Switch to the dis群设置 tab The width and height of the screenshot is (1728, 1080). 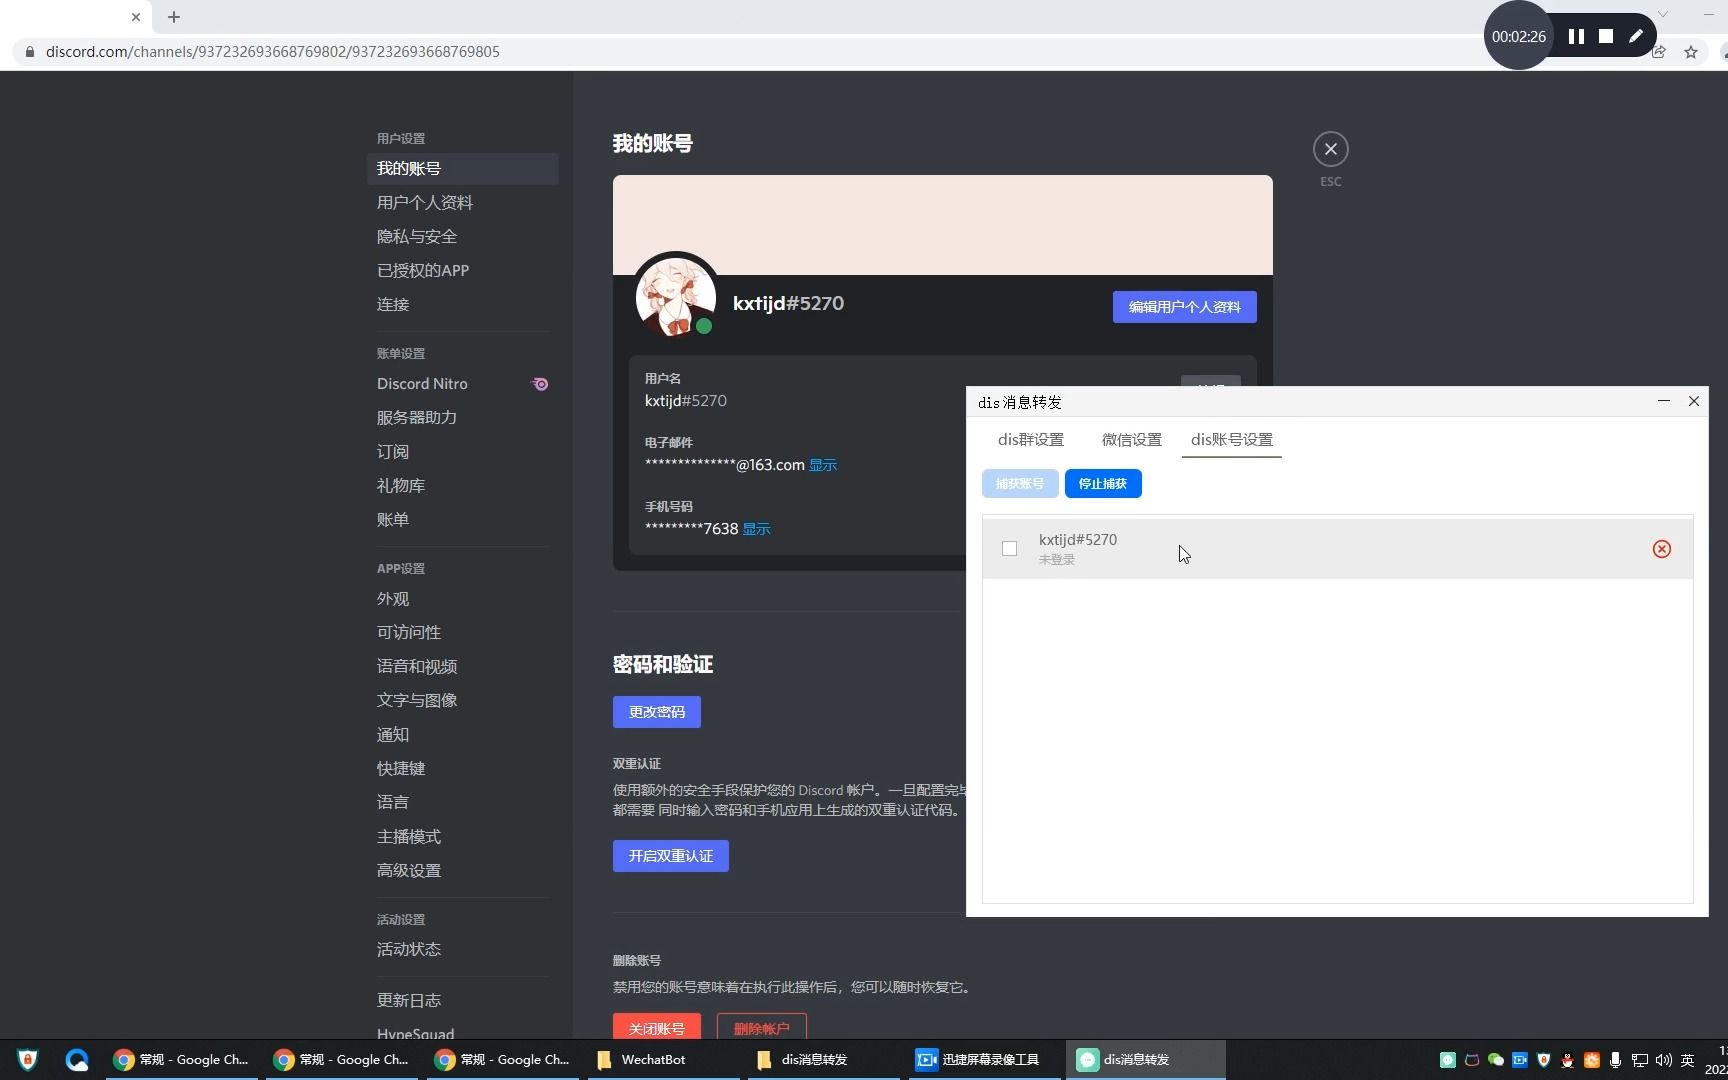[x=1031, y=440]
